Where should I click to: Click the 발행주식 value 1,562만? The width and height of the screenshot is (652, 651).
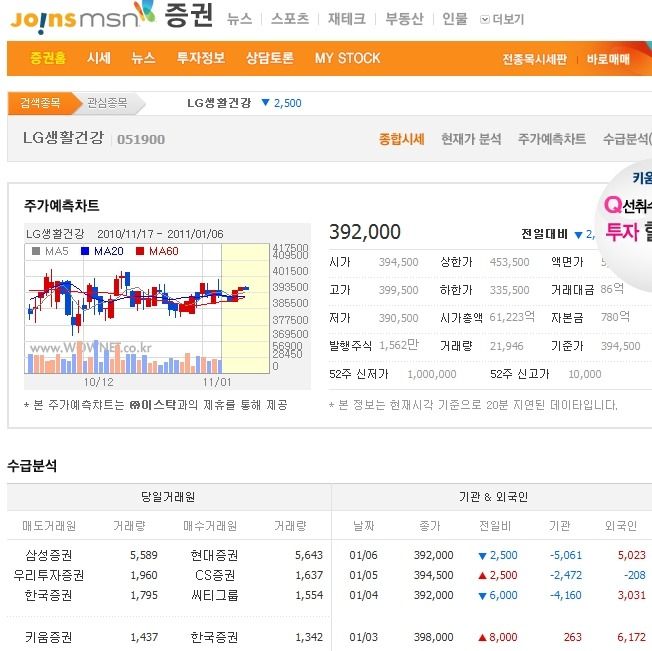(x=399, y=345)
